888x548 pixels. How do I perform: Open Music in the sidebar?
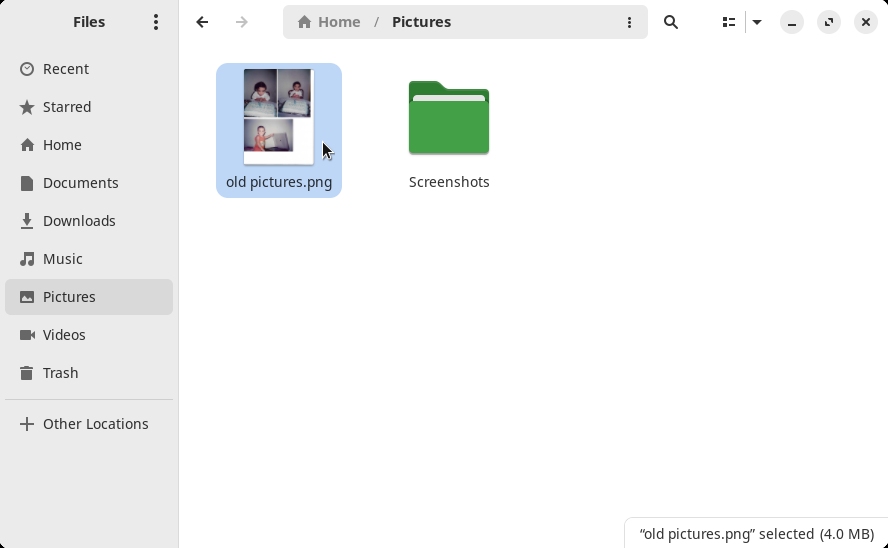coord(89,259)
